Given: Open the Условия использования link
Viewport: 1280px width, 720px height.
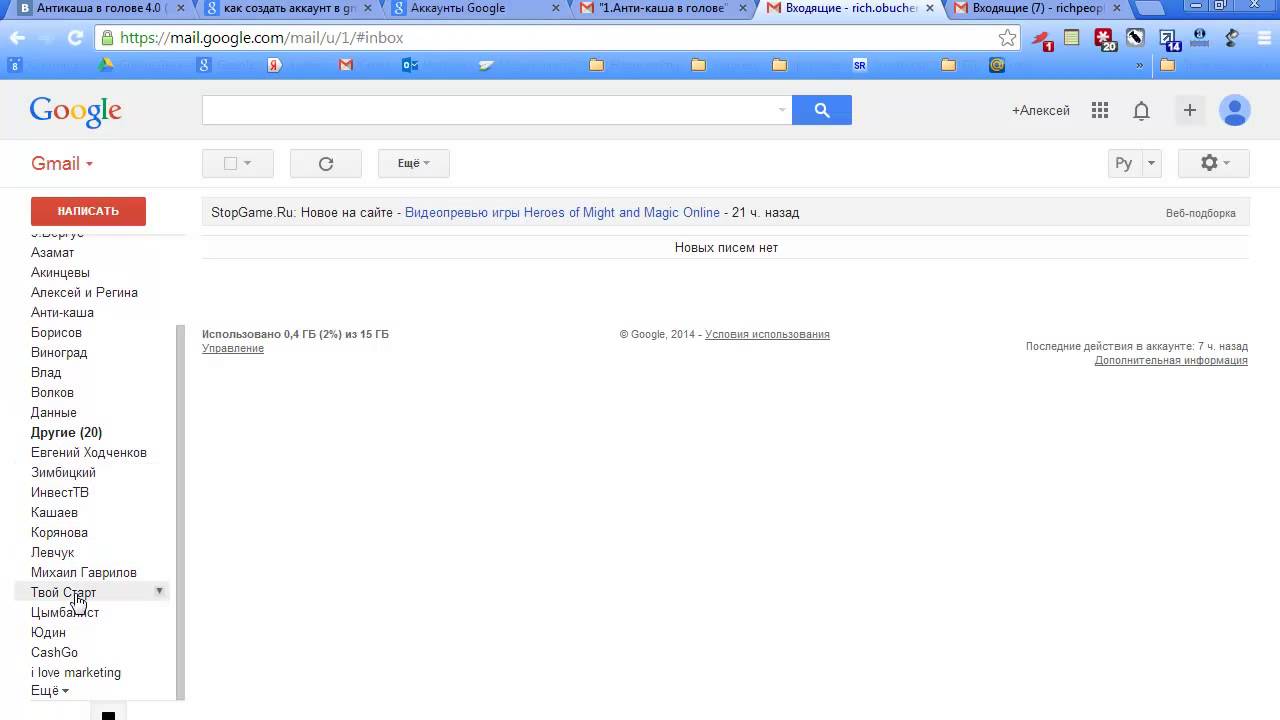Looking at the screenshot, I should click(767, 334).
